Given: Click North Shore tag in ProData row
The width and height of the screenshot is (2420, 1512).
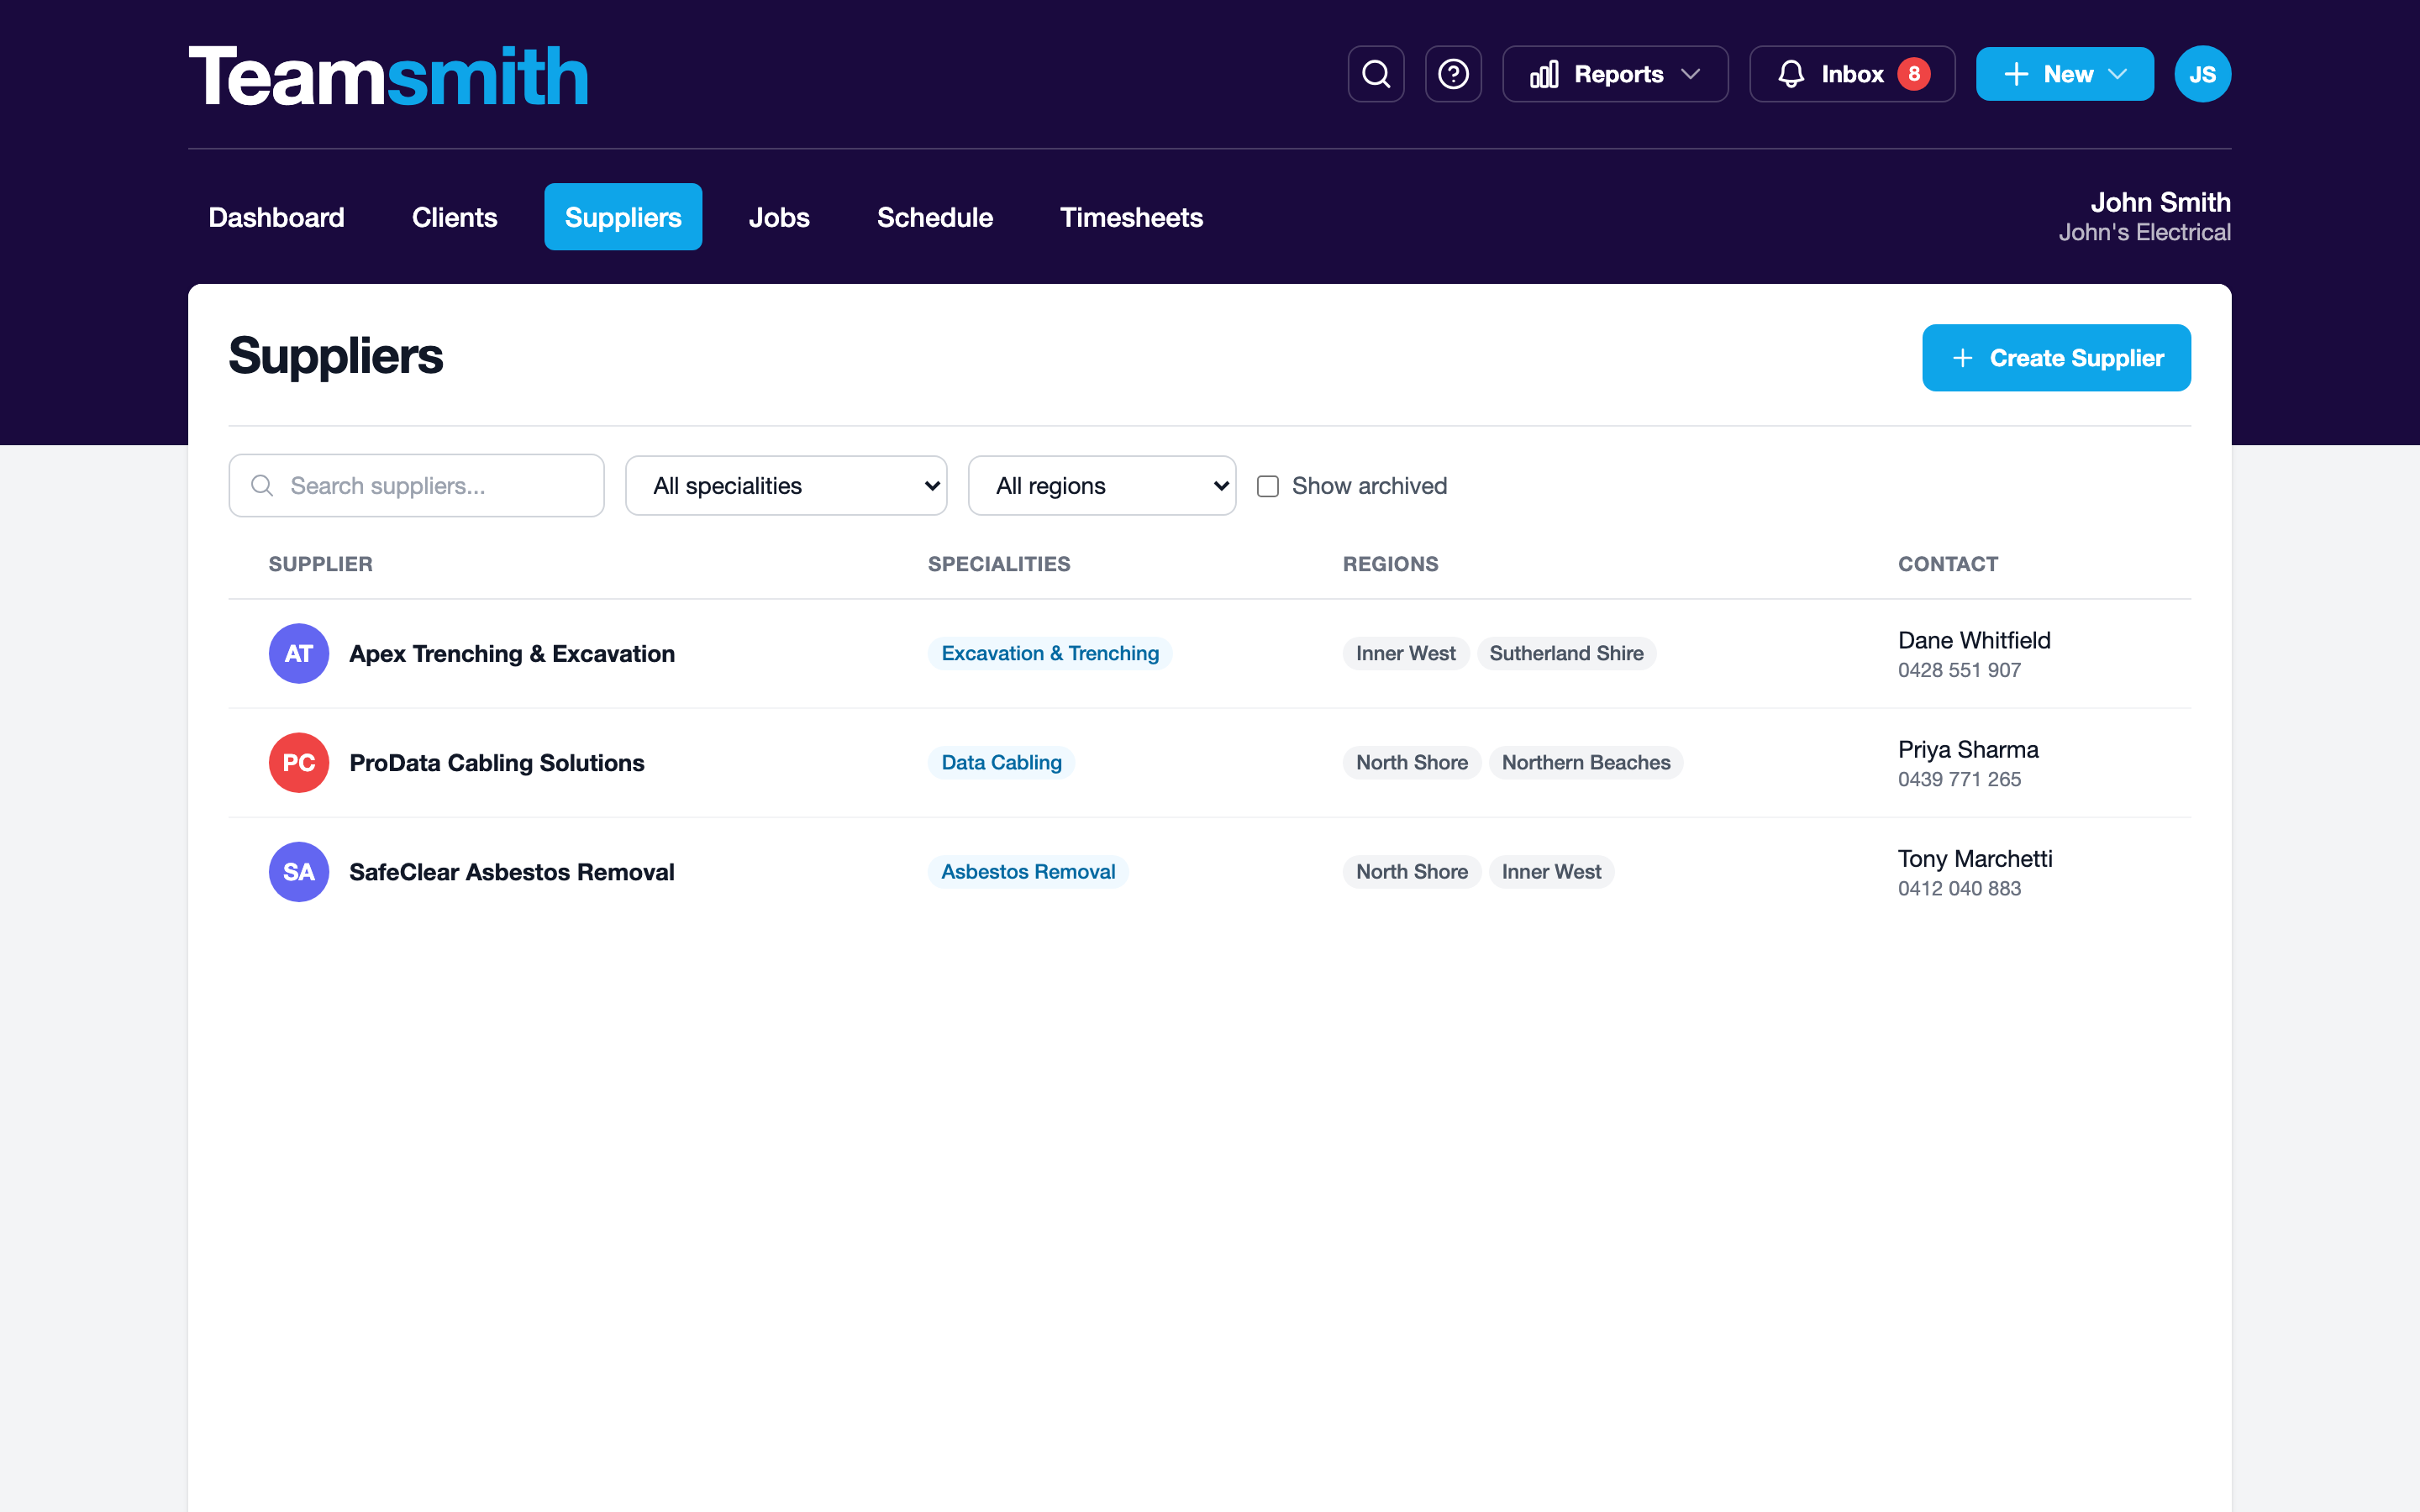Looking at the screenshot, I should (1412, 763).
